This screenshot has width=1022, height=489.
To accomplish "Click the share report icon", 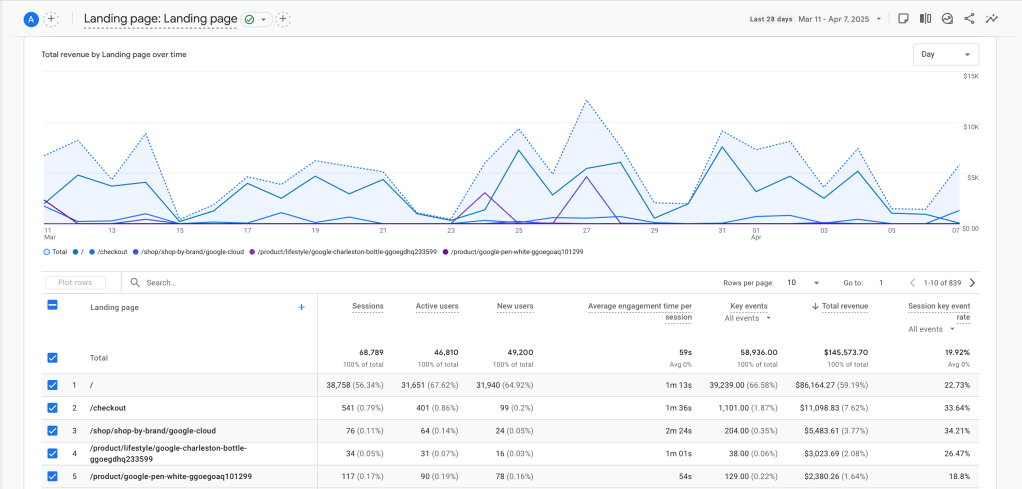I will coord(969,19).
